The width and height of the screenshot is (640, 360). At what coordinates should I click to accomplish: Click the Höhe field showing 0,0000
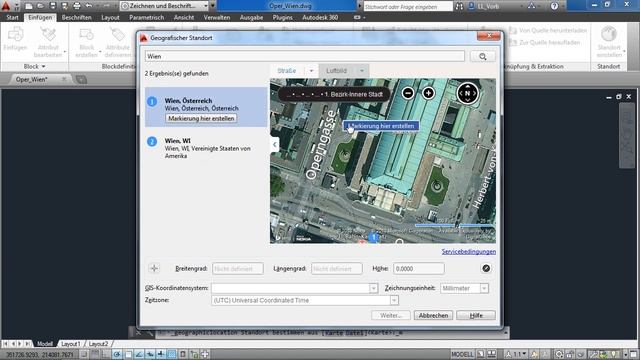pos(418,268)
